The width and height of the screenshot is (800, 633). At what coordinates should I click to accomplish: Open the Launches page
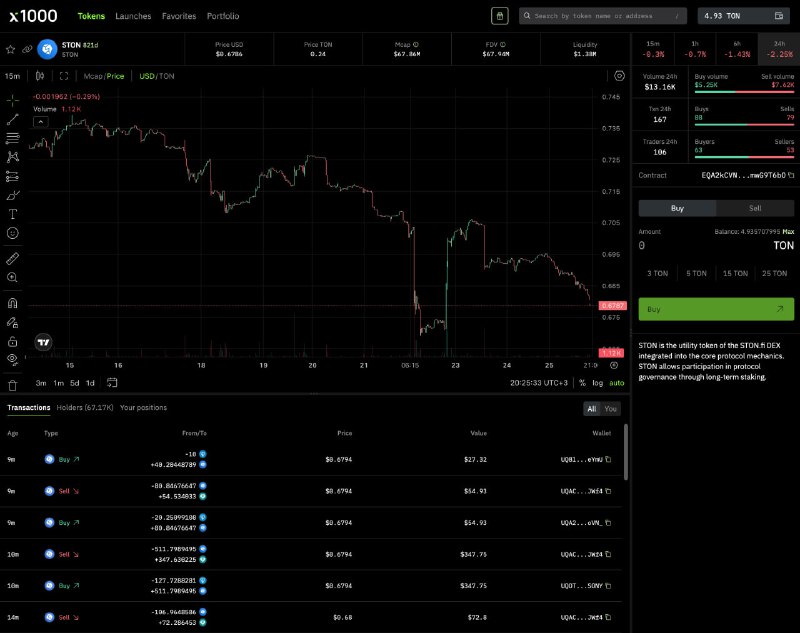tap(132, 16)
